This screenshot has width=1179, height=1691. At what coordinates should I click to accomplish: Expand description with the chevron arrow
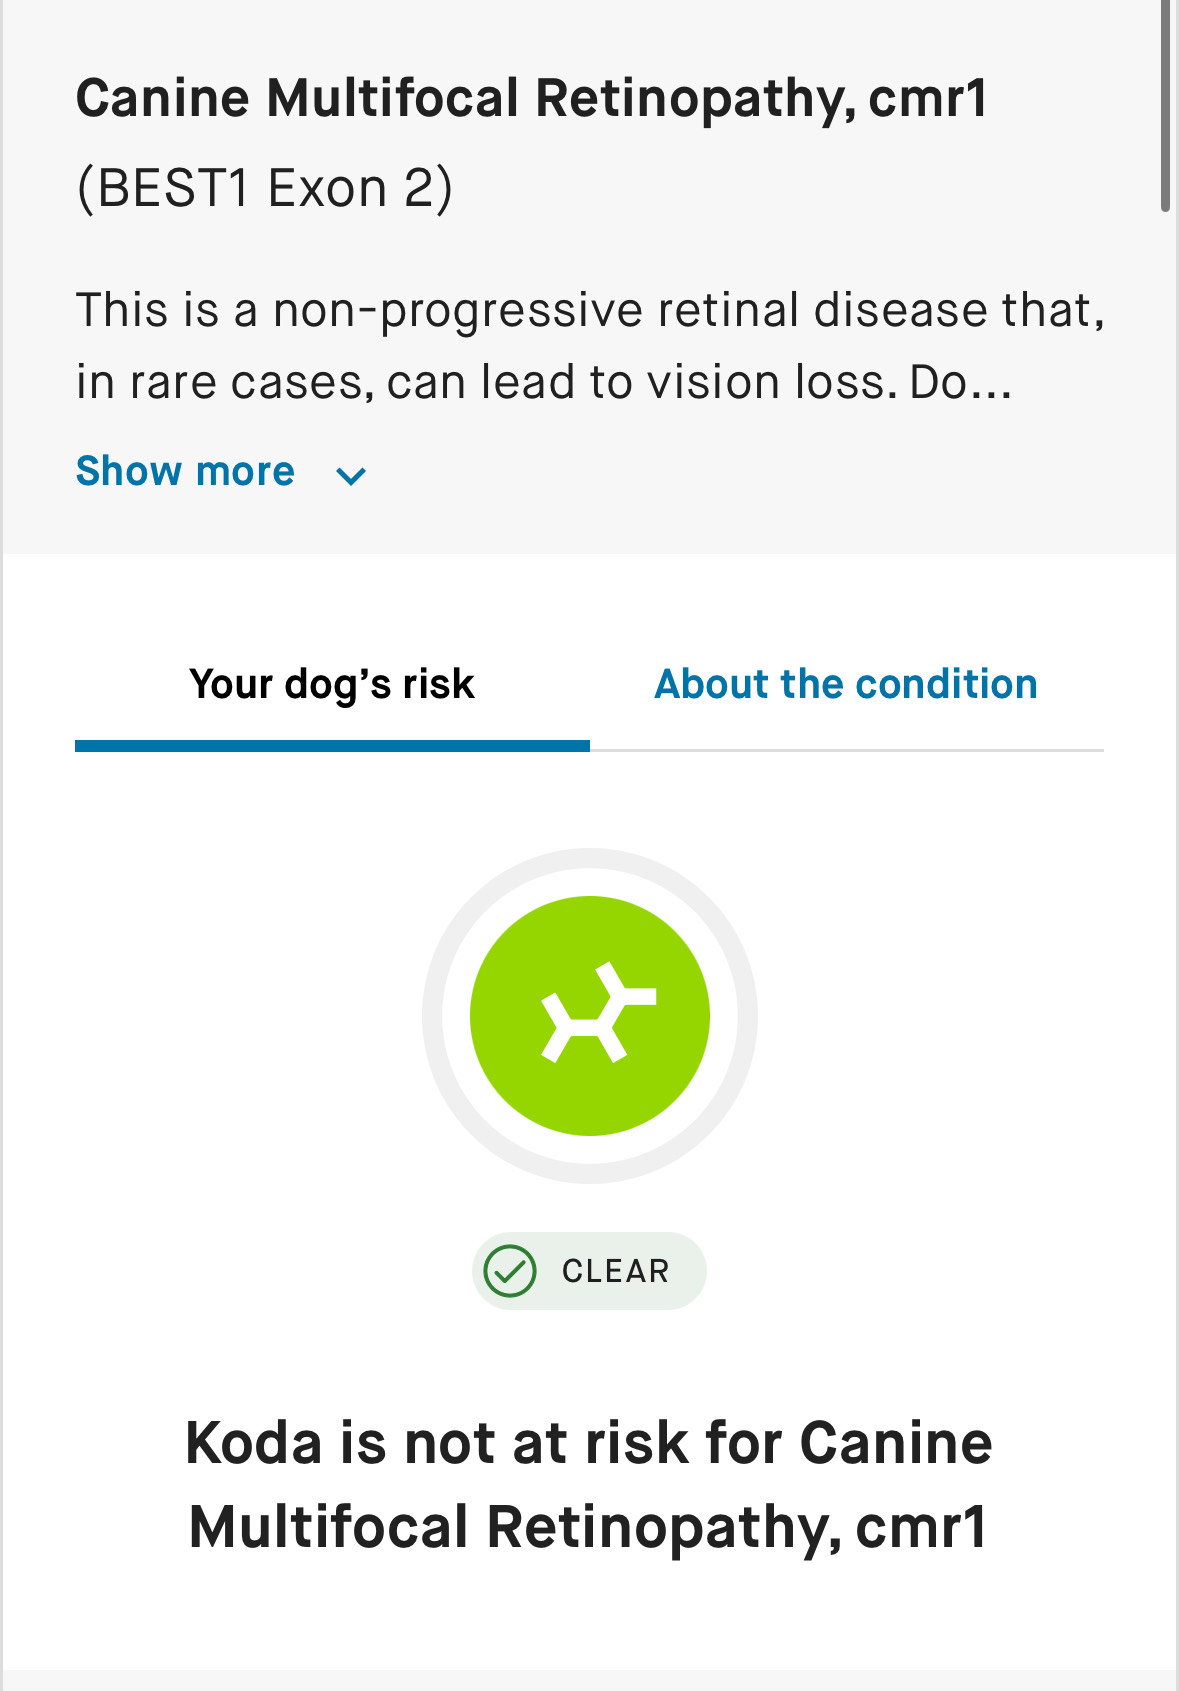(x=351, y=475)
